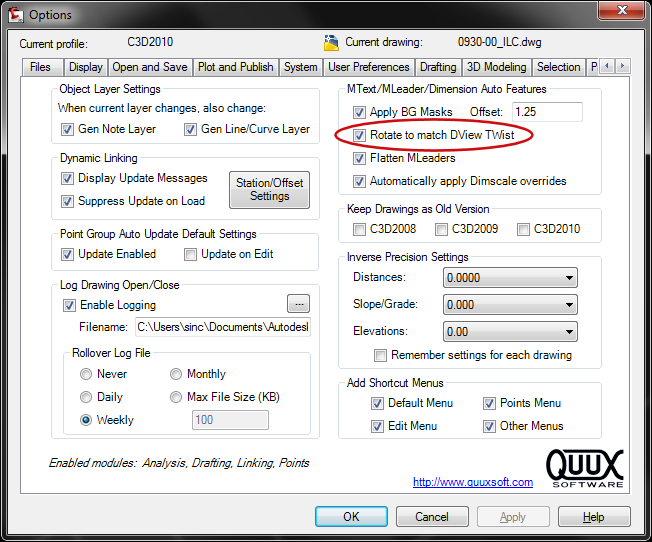Toggle Other Menus shortcut checkbox
This screenshot has height=542, width=652.
pyautogui.click(x=489, y=426)
